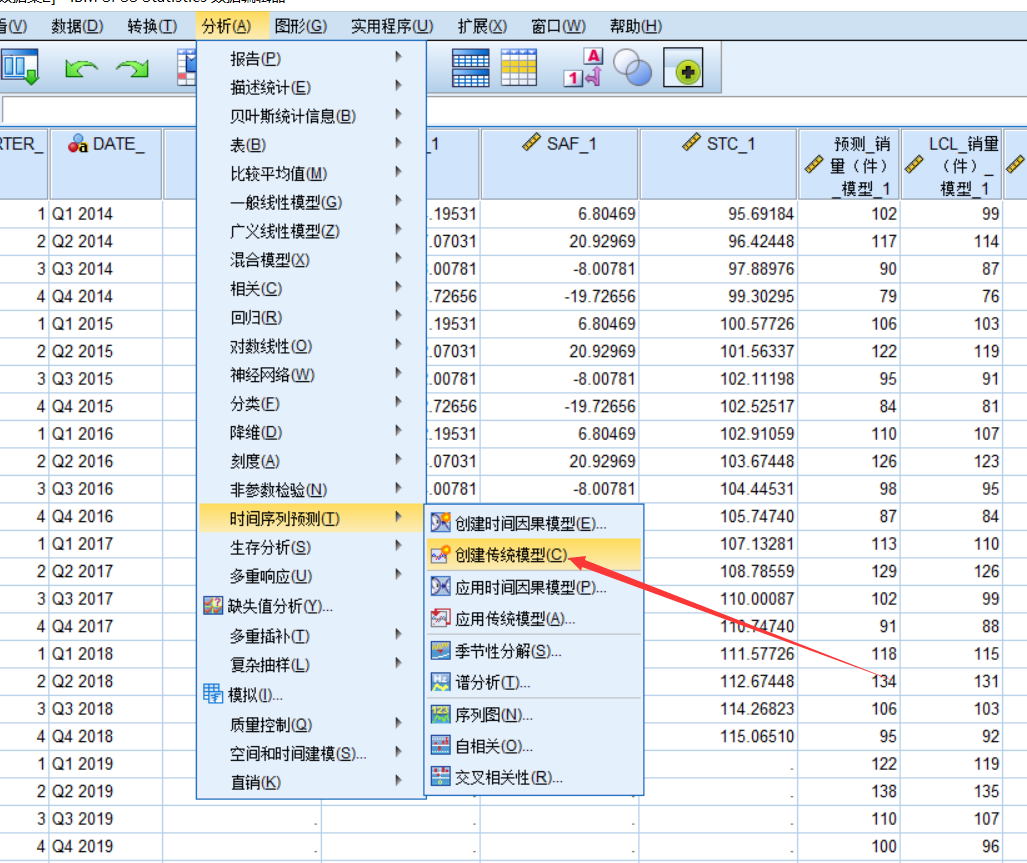
Task: Click the 预测_销量（件）_模型_1 column header
Action: point(849,164)
